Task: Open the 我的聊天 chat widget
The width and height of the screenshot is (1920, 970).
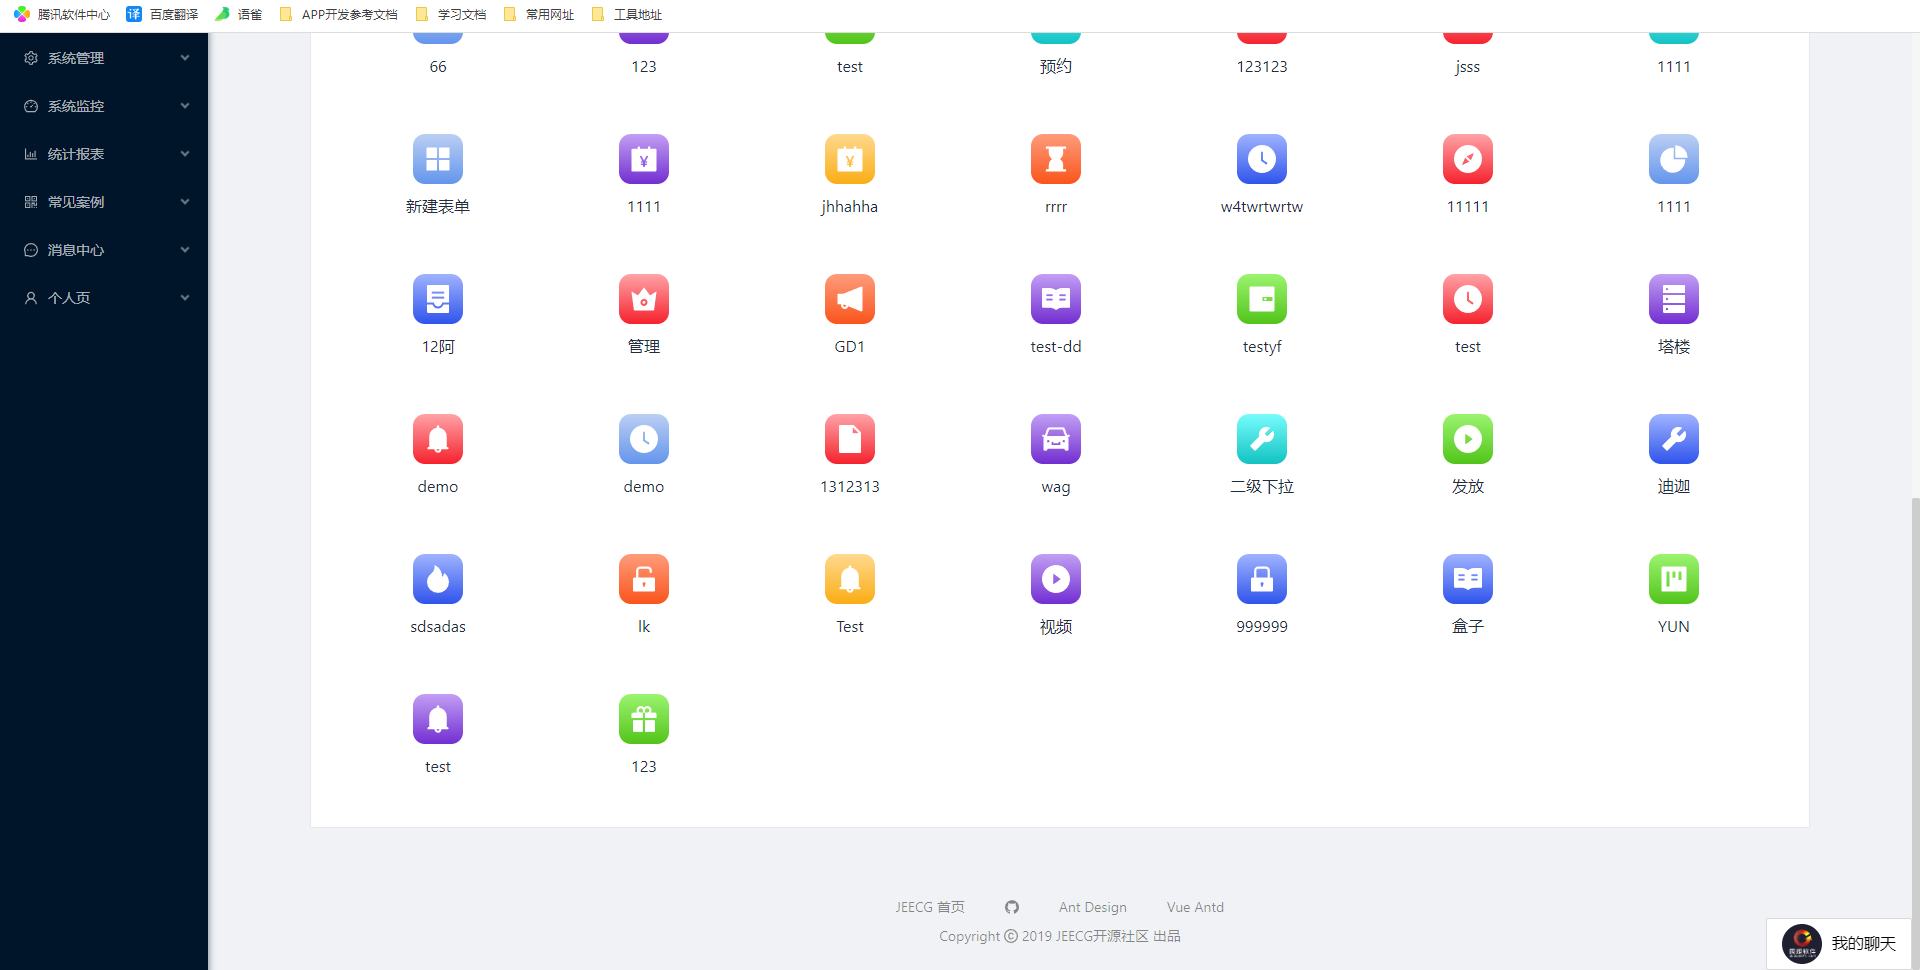Action: point(1839,943)
